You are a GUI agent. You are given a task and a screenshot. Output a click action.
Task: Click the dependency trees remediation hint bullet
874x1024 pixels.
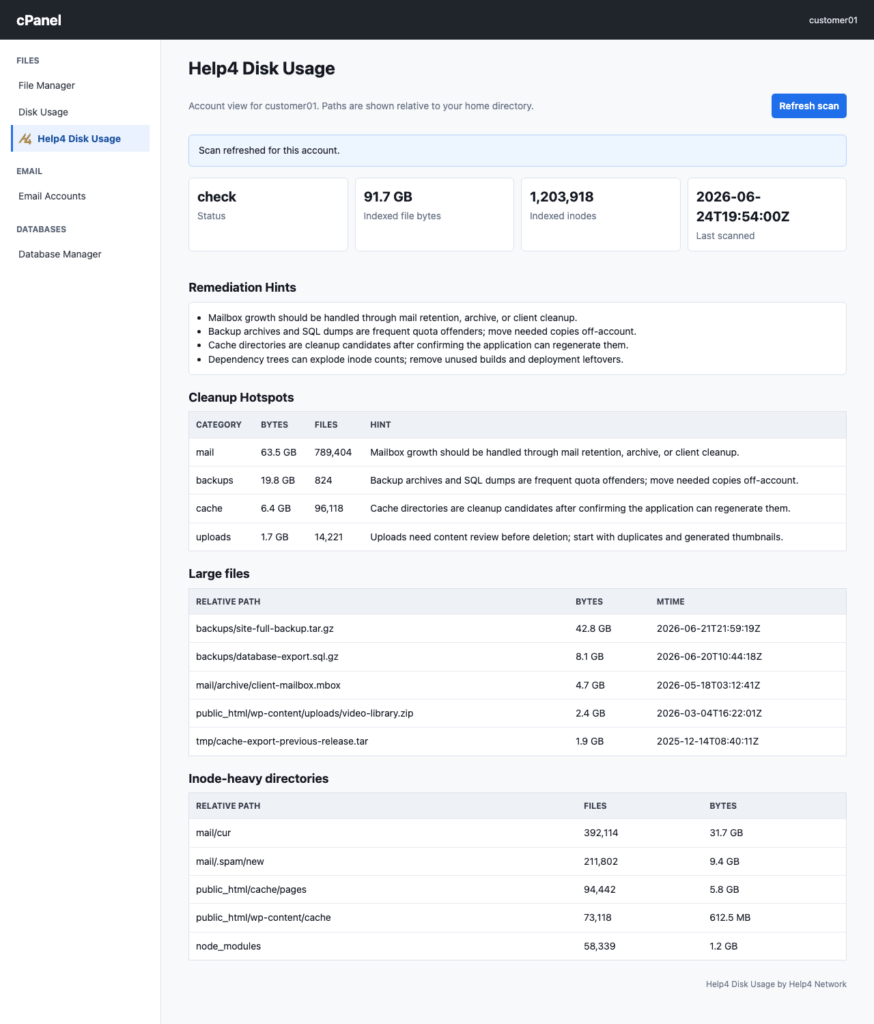click(x=415, y=359)
